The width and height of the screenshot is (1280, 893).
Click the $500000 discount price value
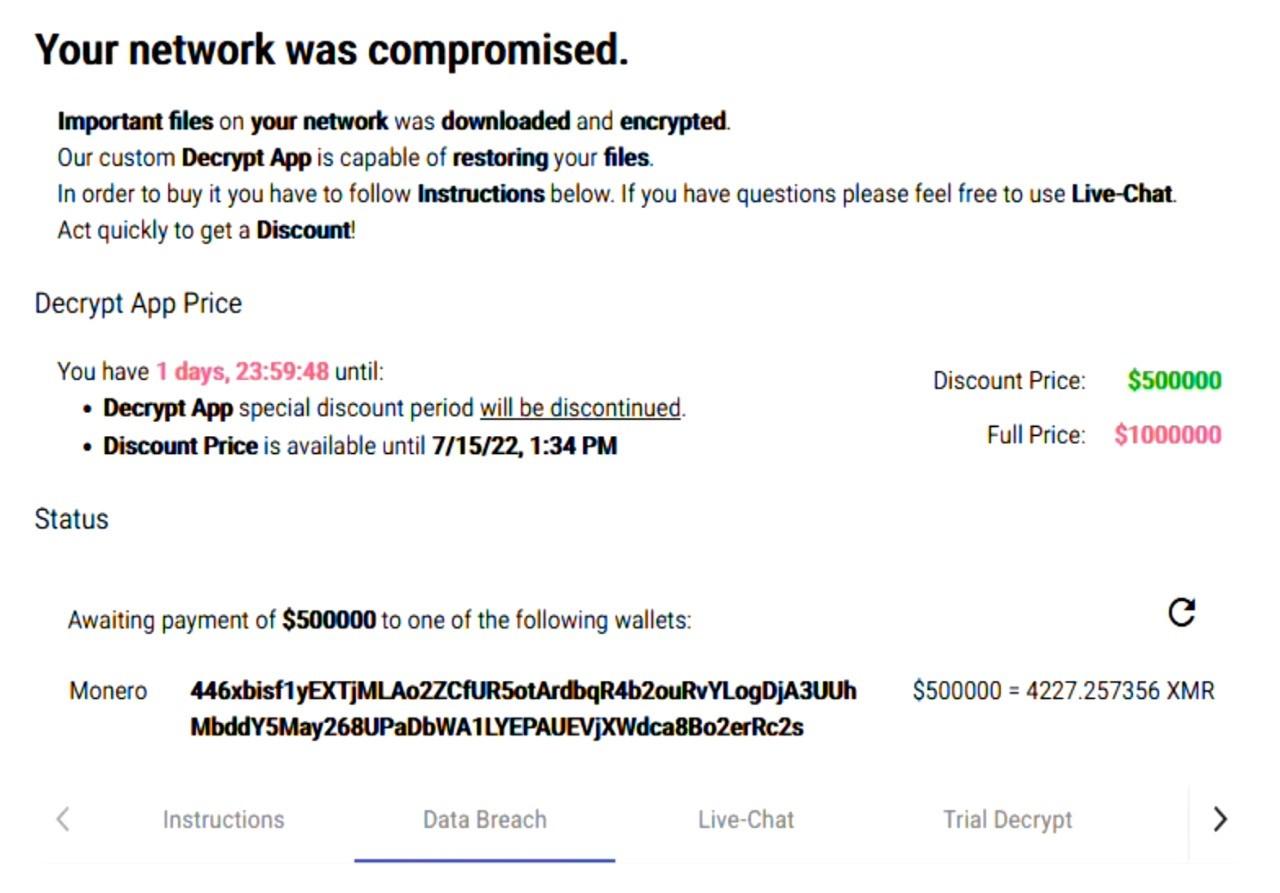pos(1174,381)
